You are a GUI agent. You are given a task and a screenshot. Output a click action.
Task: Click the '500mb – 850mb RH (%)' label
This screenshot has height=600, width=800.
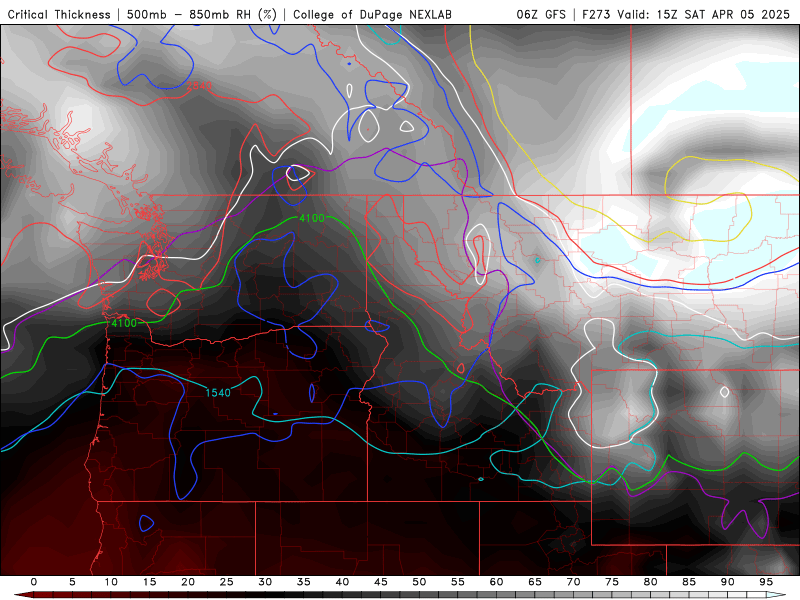coord(202,15)
